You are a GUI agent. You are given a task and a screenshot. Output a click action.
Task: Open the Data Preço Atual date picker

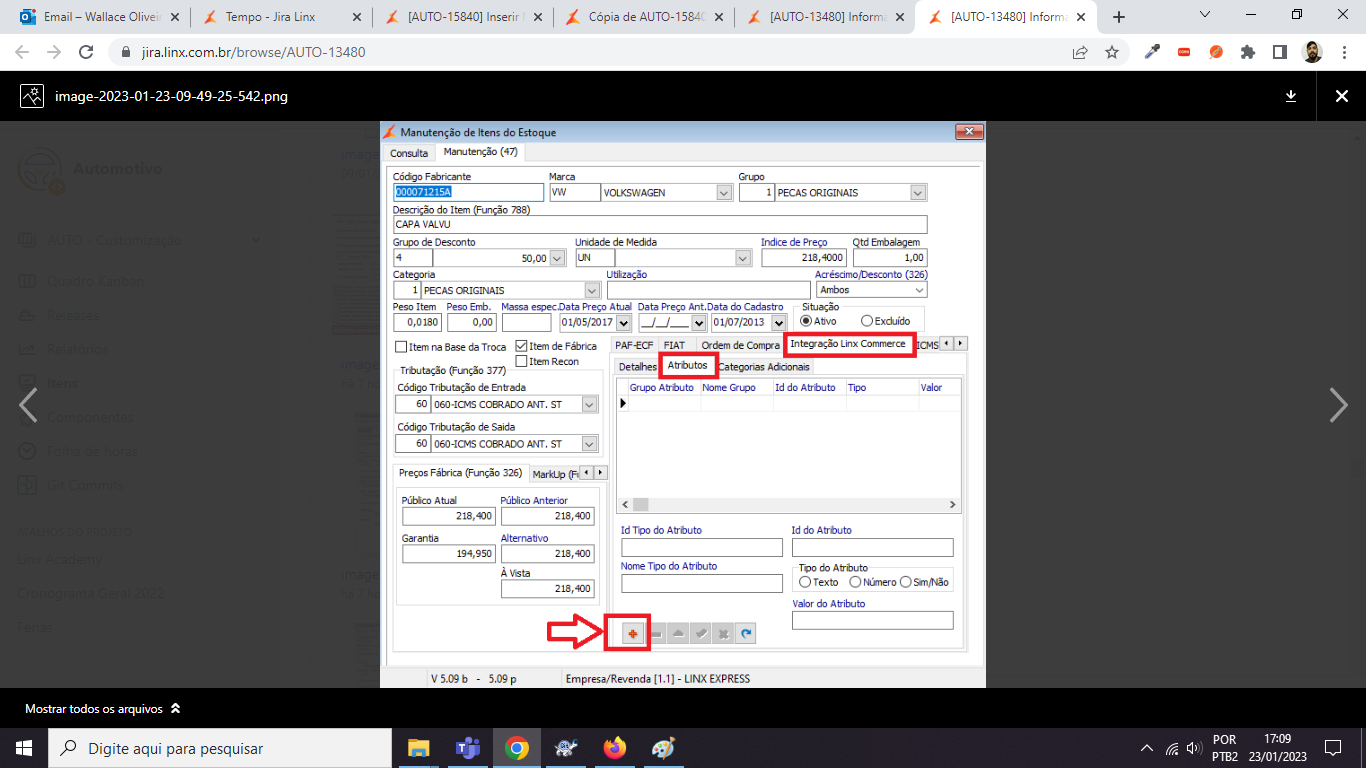pos(624,323)
